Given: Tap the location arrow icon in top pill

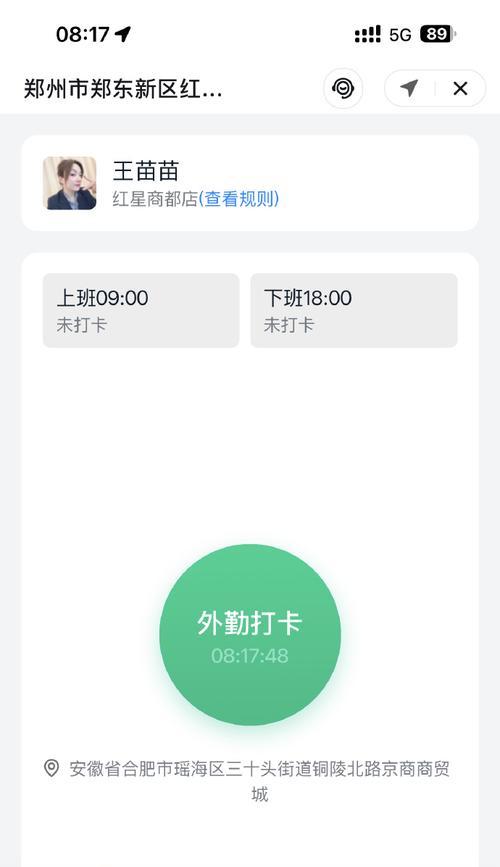Looking at the screenshot, I should (x=409, y=88).
